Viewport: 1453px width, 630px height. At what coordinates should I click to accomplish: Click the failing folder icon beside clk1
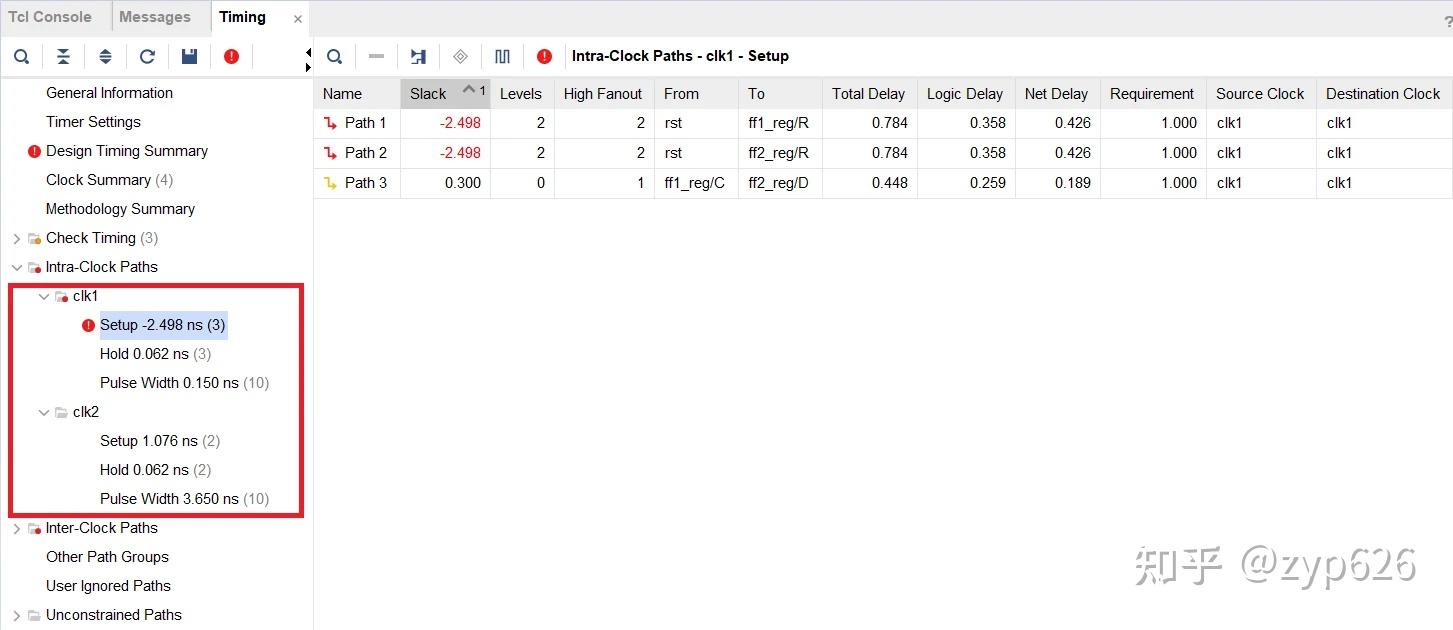point(61,296)
